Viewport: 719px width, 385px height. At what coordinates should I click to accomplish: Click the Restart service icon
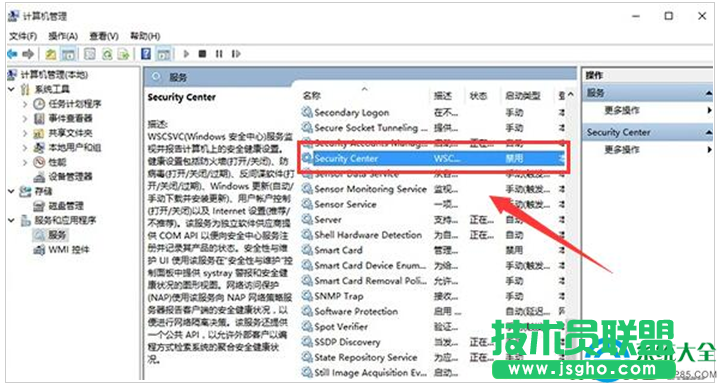(x=236, y=54)
